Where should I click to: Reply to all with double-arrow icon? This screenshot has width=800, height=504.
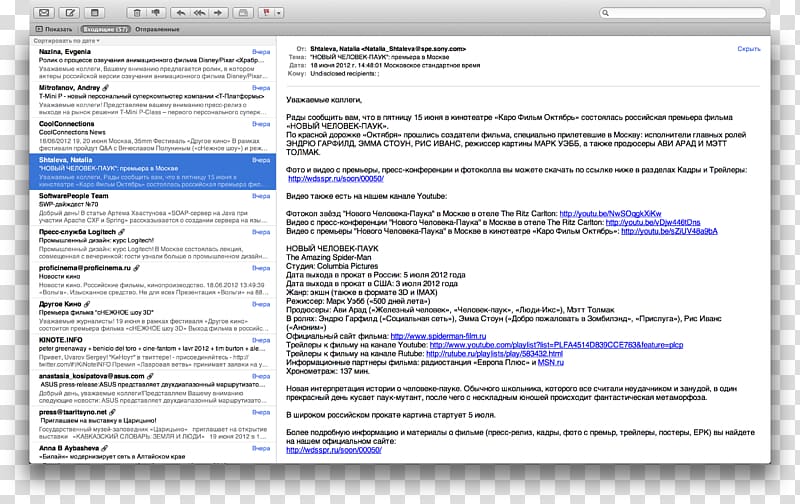pos(199,13)
